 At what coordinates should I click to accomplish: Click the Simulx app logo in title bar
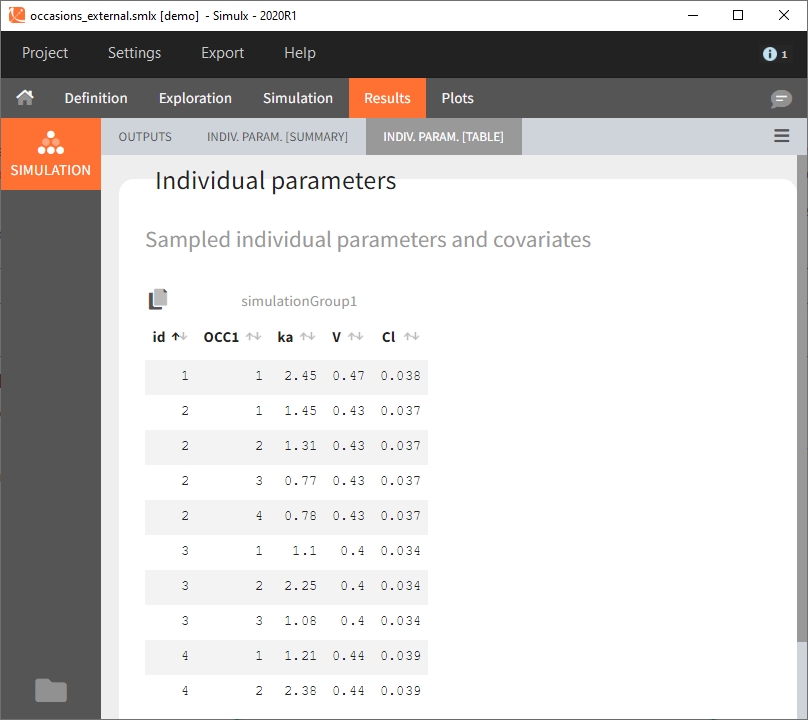click(x=16, y=15)
